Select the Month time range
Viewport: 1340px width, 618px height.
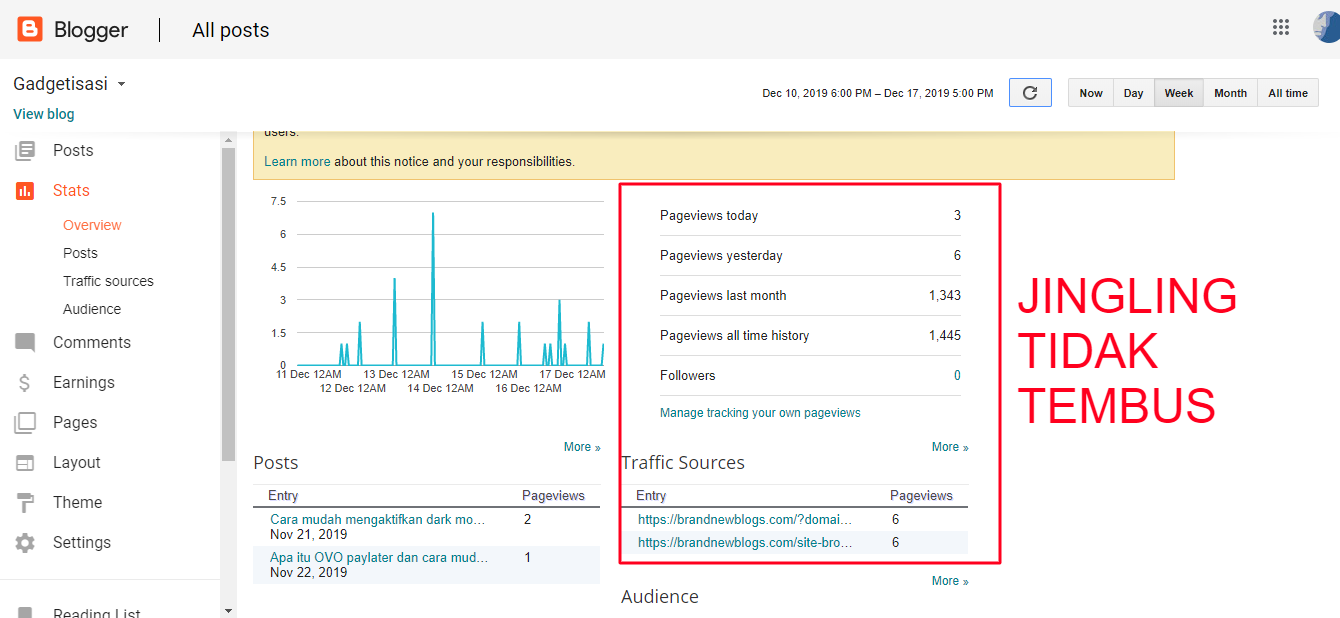tap(1230, 93)
